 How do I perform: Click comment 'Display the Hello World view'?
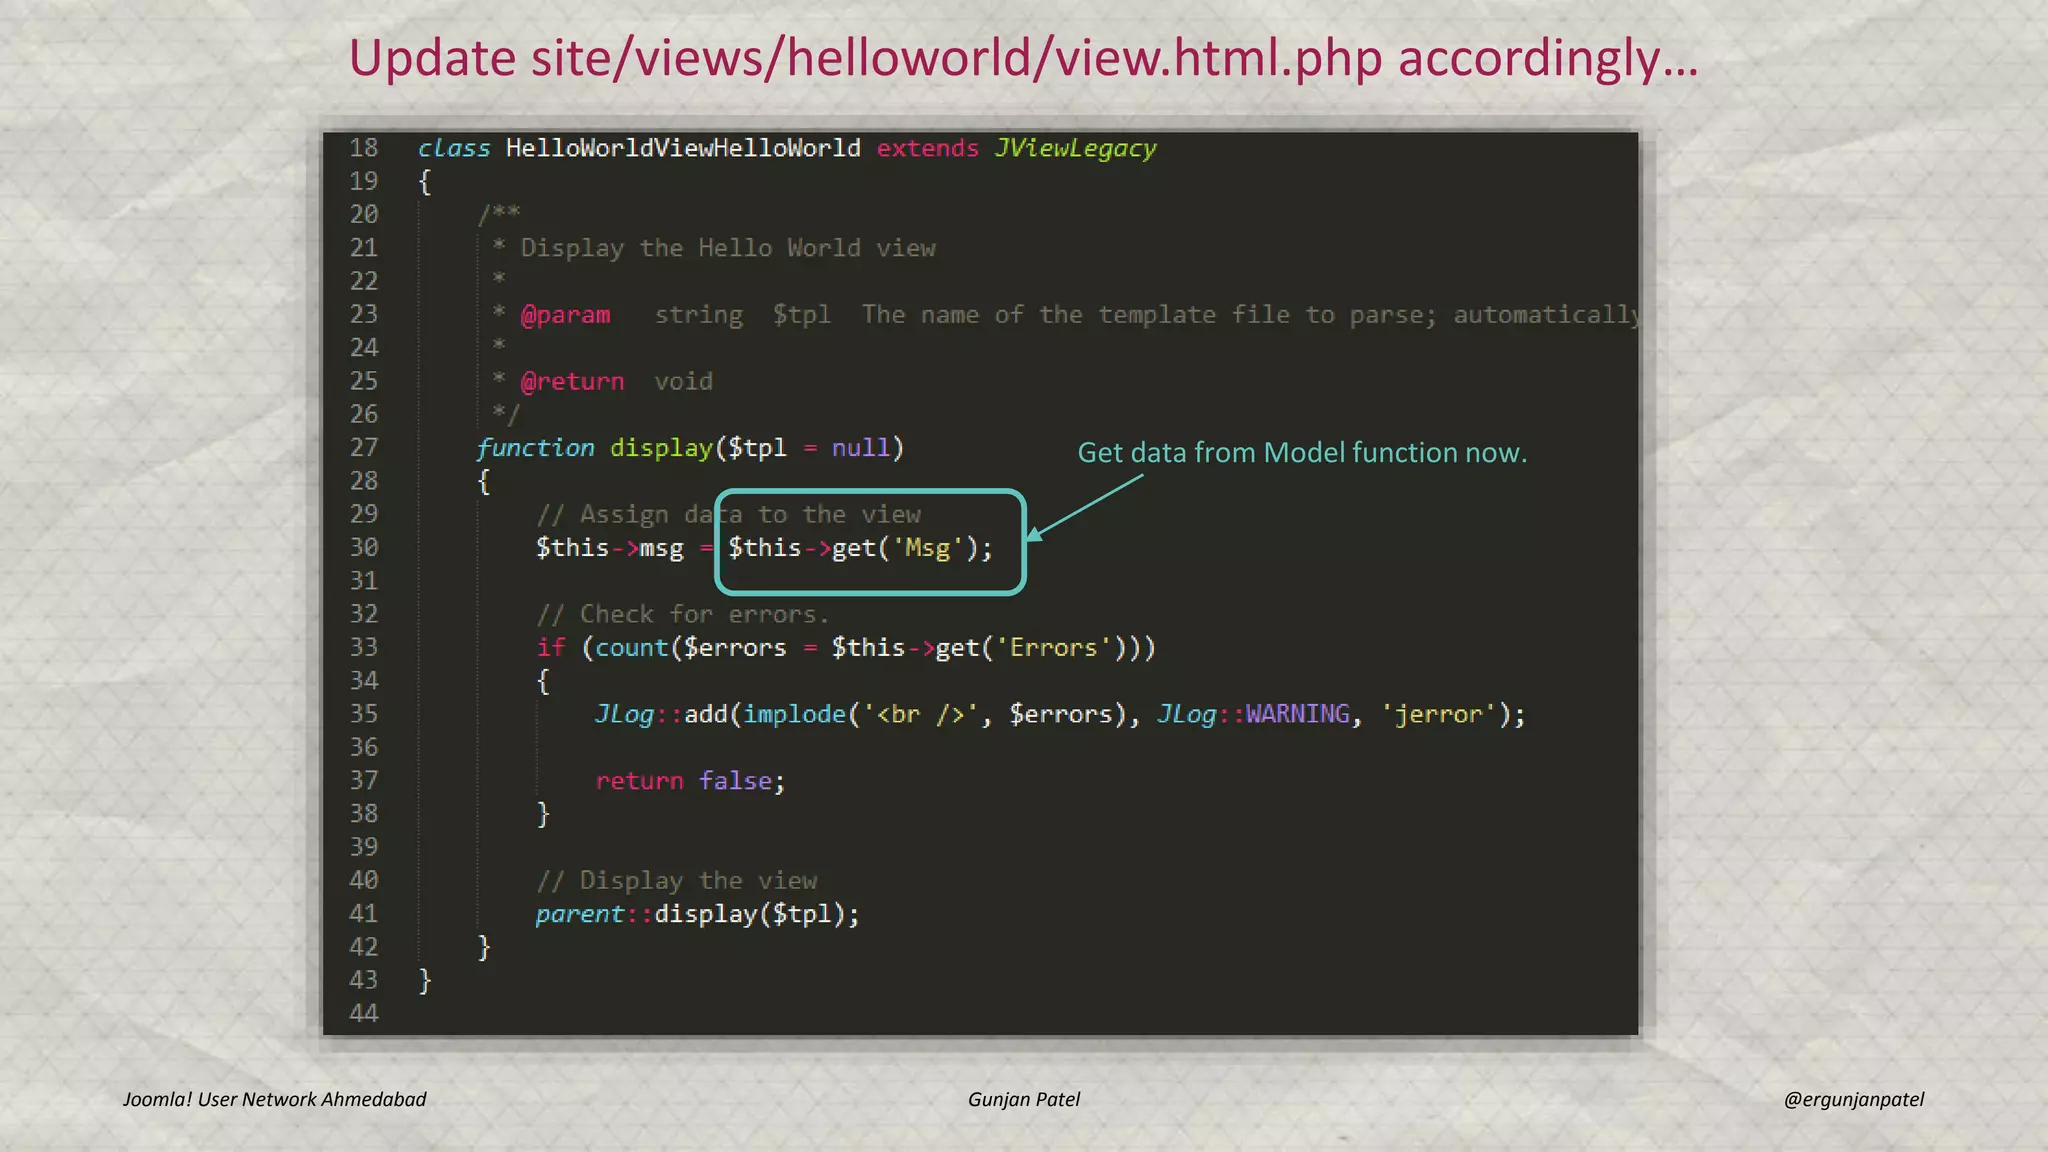point(728,248)
